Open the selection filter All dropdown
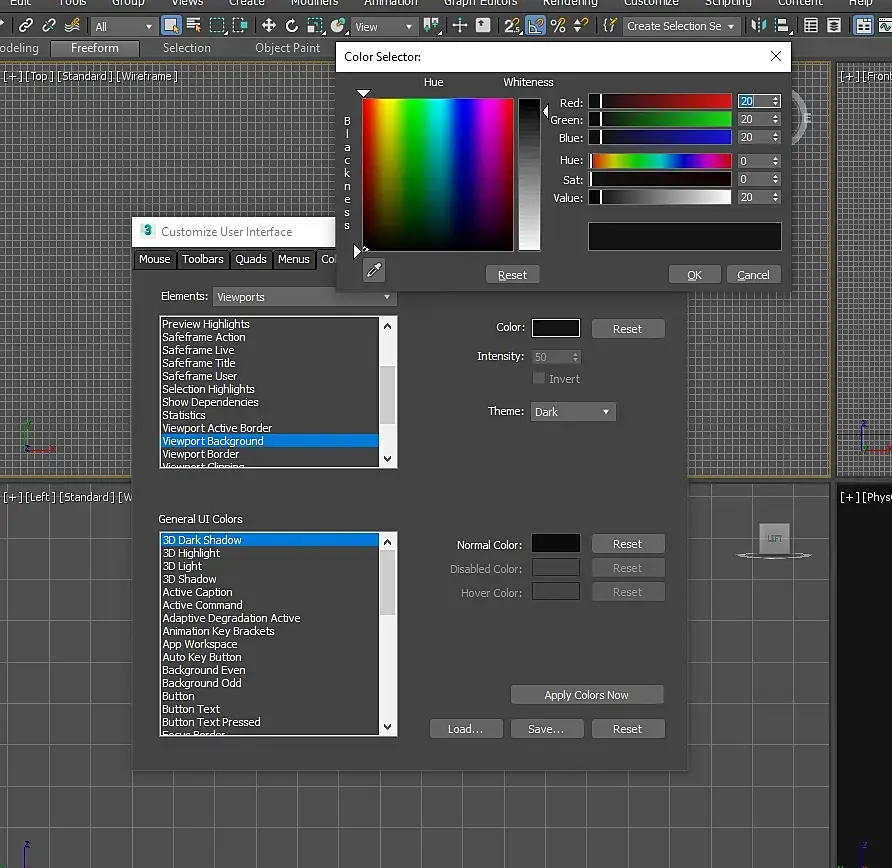This screenshot has width=892, height=868. click(124, 27)
